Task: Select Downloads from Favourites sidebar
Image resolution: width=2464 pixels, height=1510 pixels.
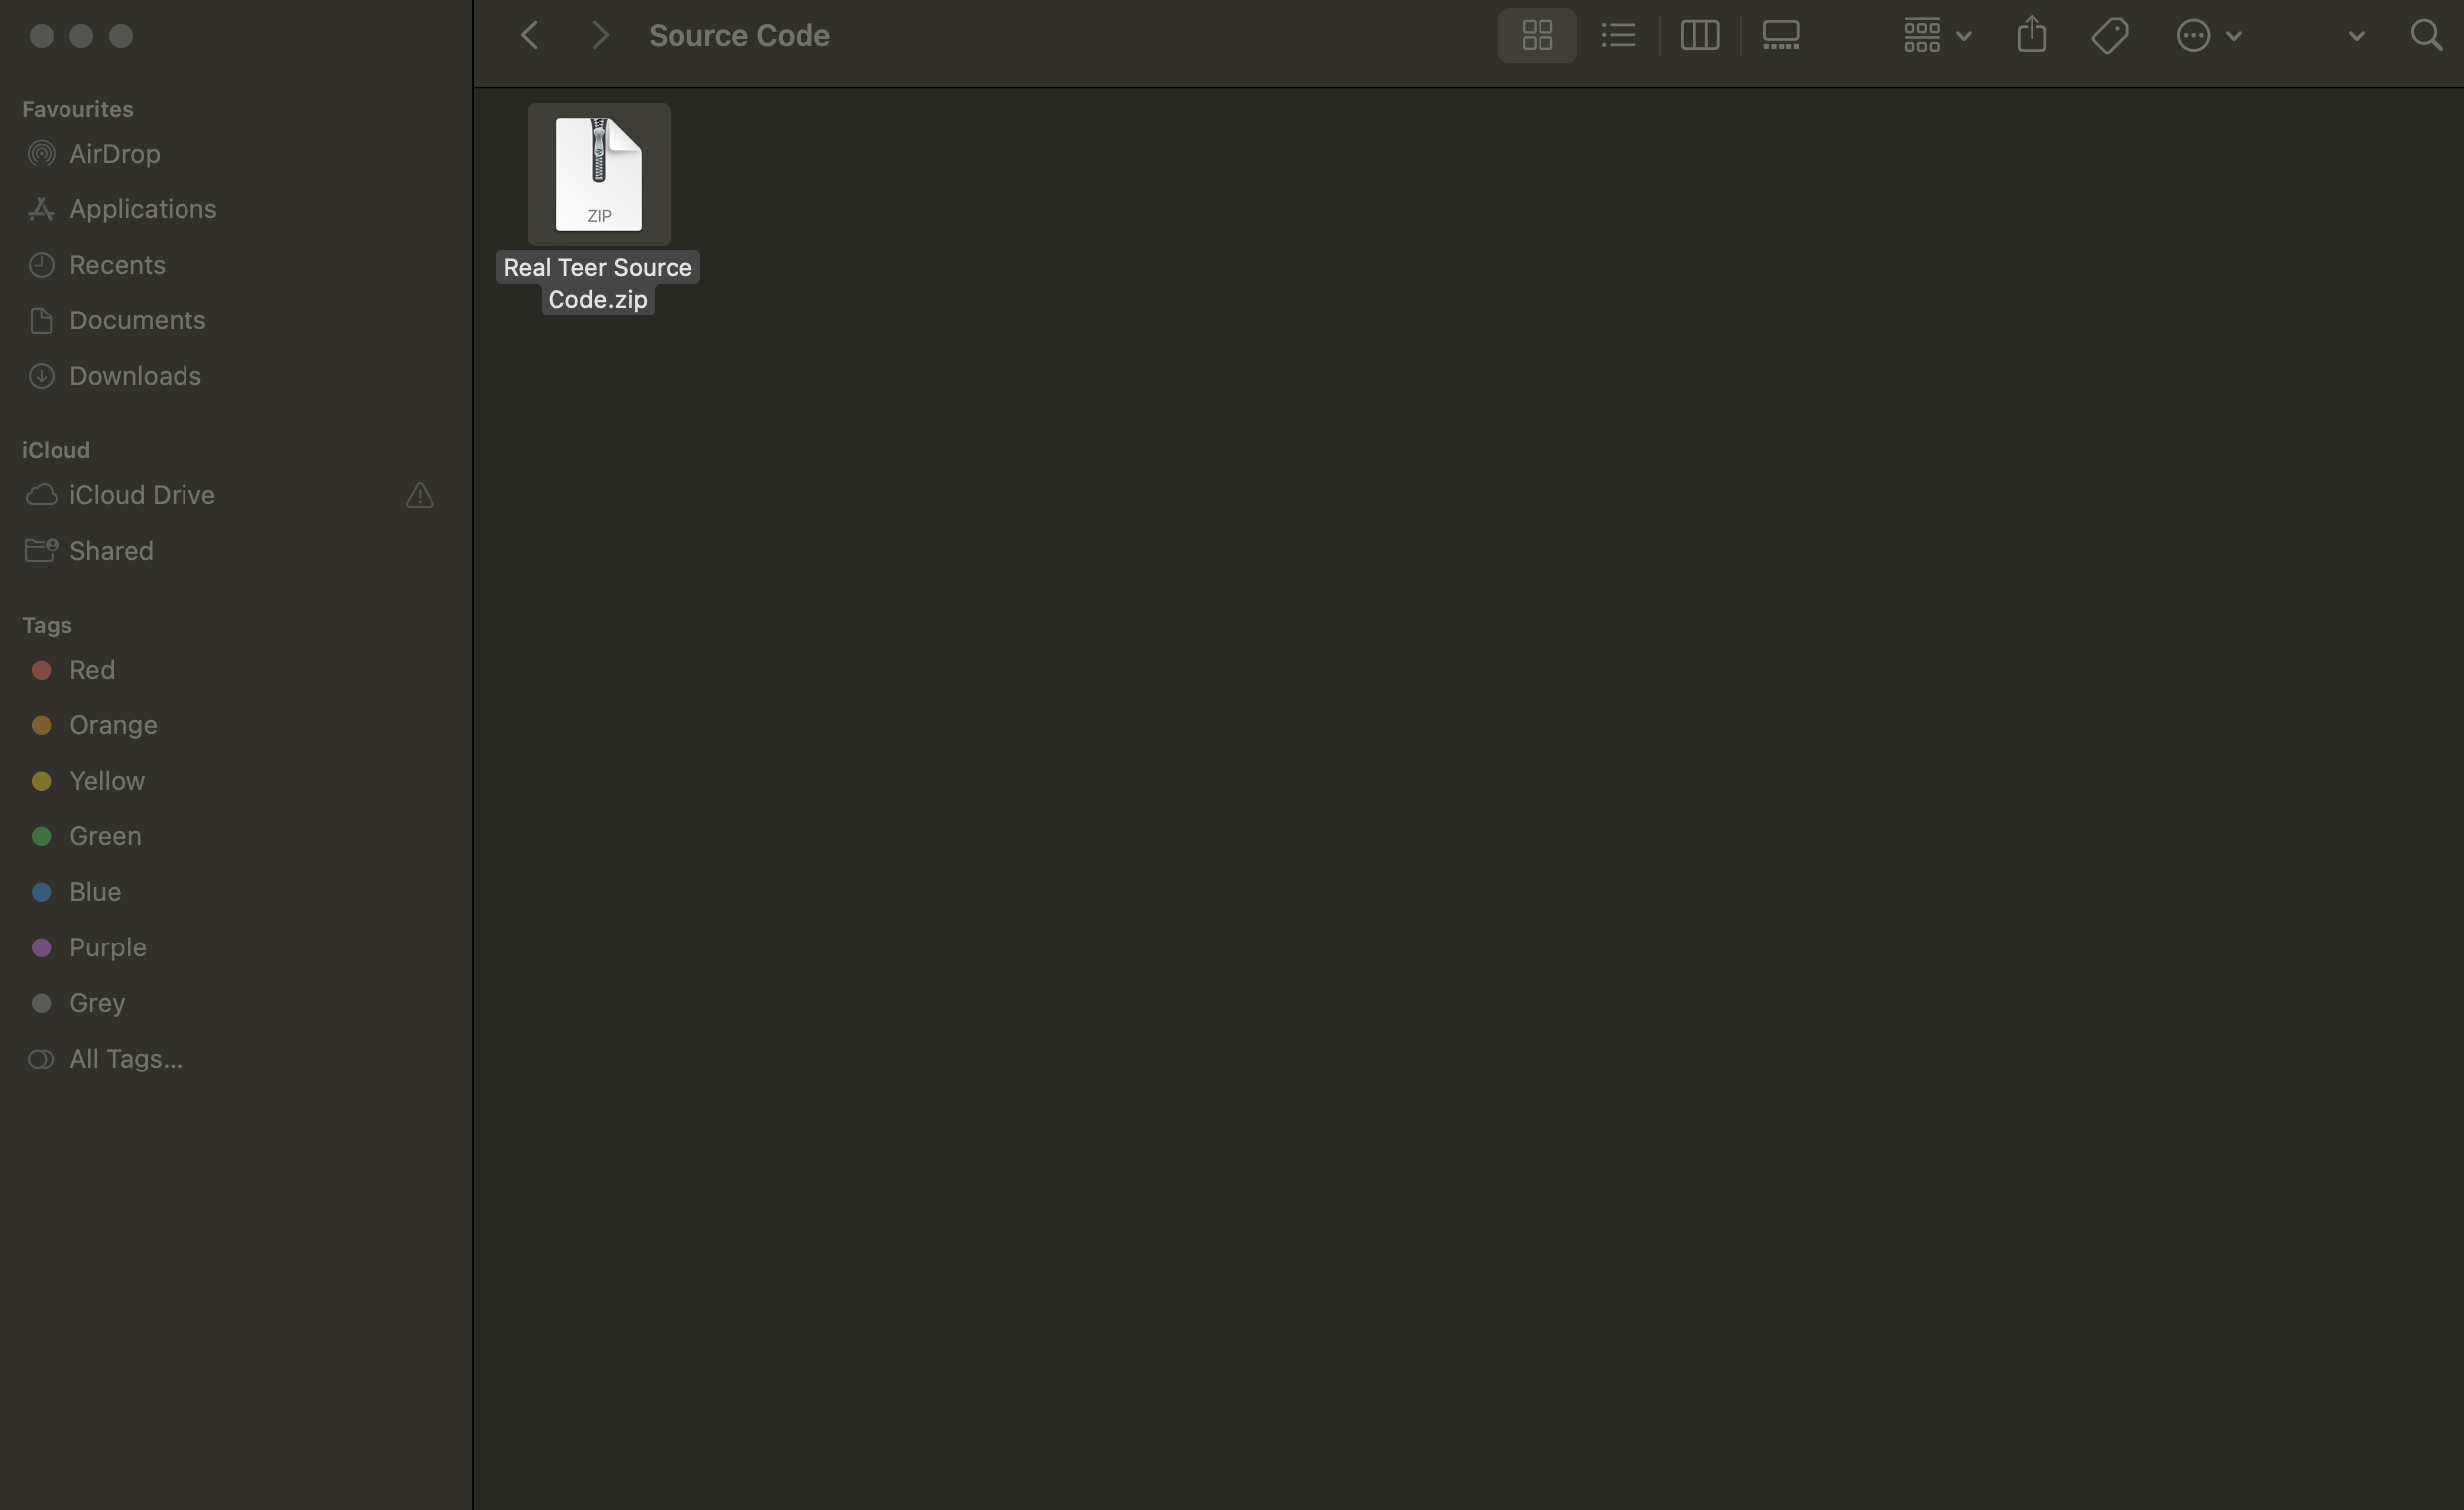Action: click(x=134, y=375)
